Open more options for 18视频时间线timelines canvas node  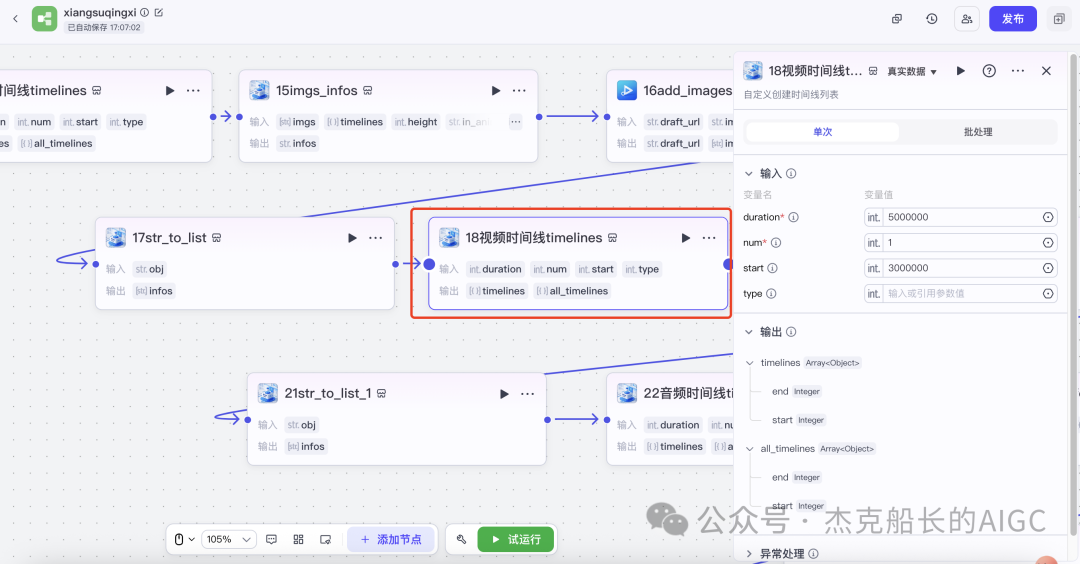coord(709,238)
